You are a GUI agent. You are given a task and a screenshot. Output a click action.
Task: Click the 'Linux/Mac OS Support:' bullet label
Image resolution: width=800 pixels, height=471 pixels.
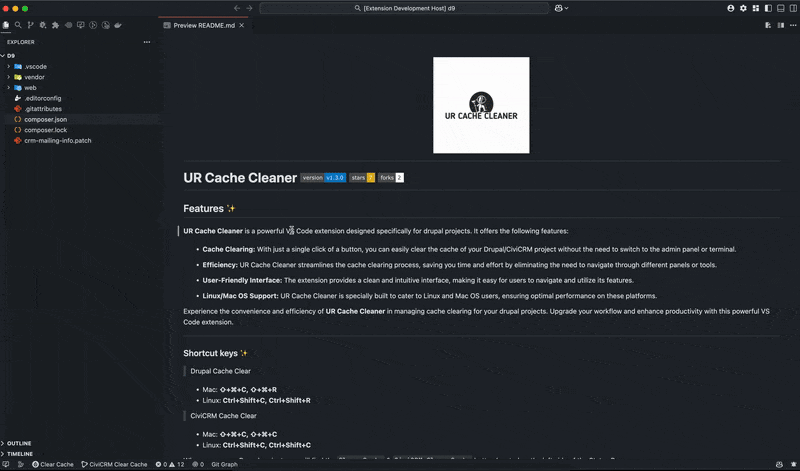240,296
